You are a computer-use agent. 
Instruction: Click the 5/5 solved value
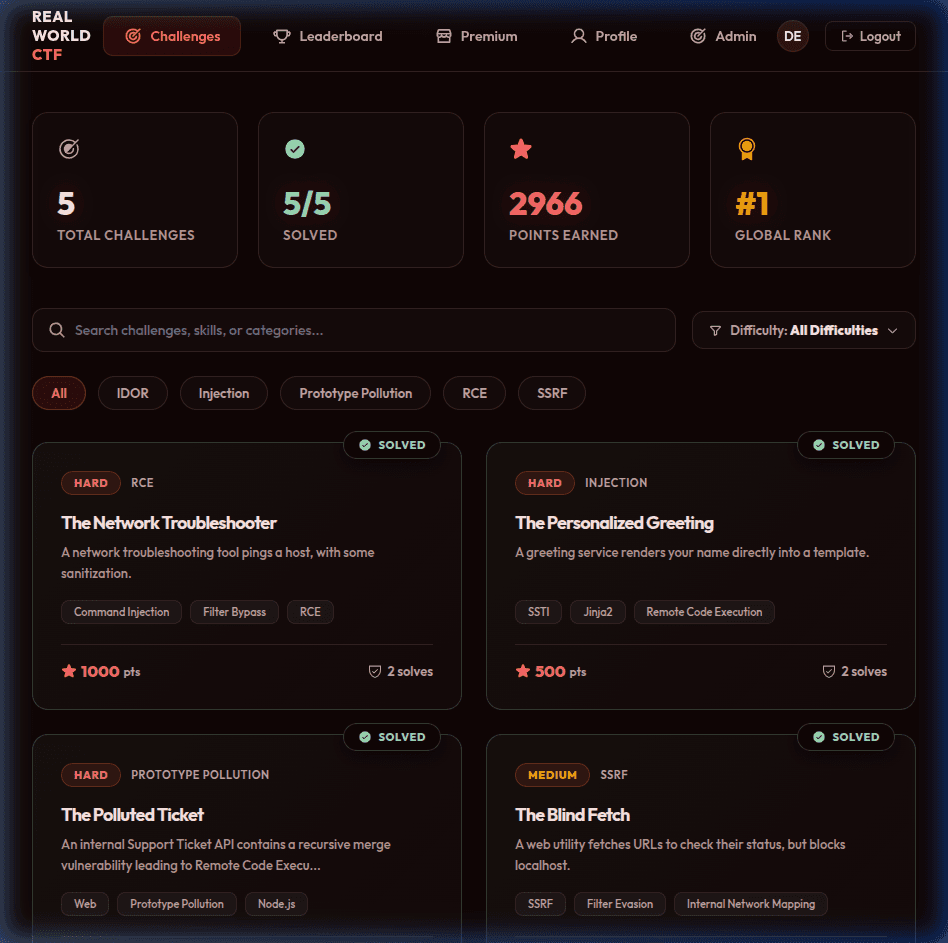[307, 204]
